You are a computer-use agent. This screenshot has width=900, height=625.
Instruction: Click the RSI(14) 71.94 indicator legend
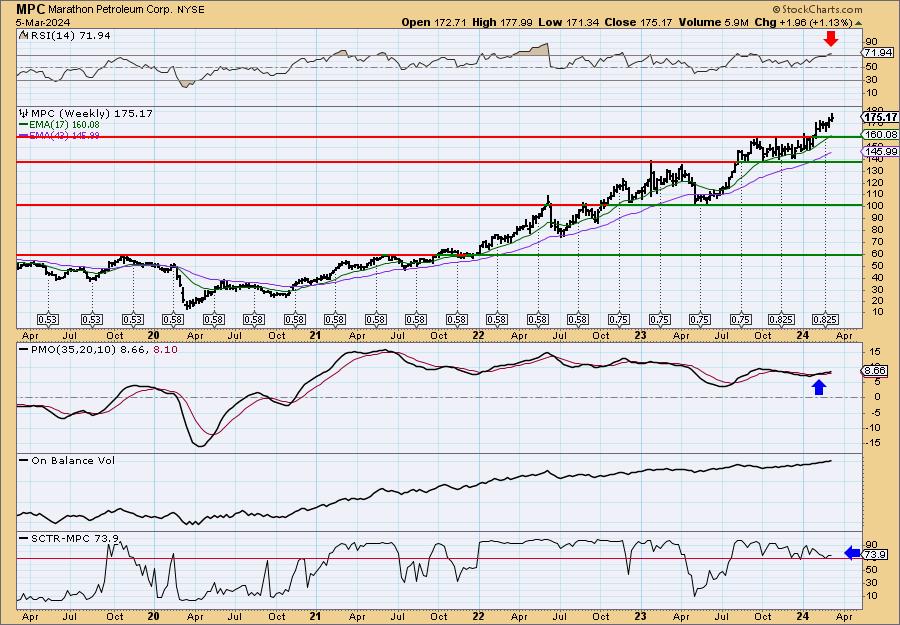click(69, 35)
